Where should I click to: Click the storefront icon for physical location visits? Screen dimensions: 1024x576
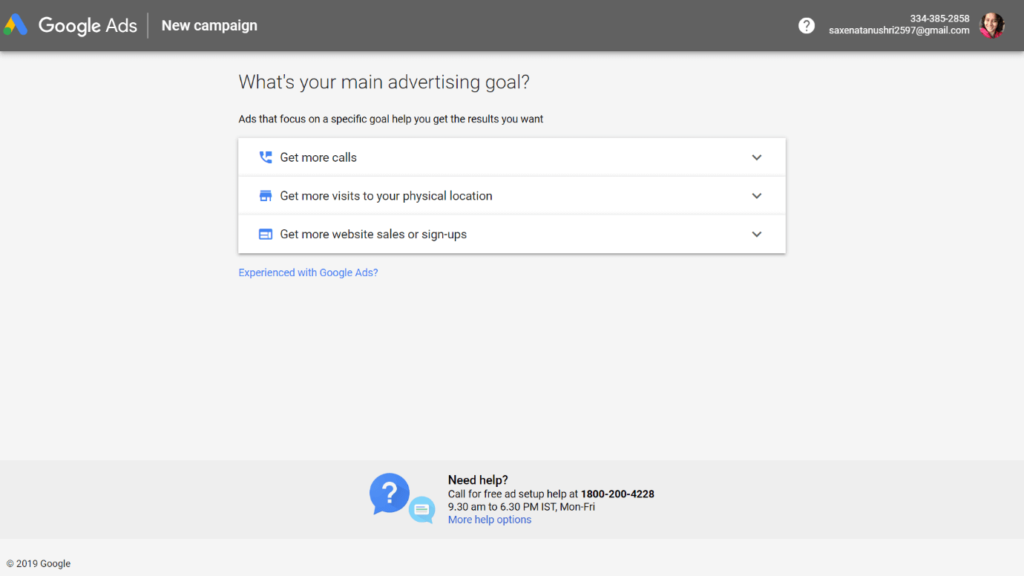265,196
